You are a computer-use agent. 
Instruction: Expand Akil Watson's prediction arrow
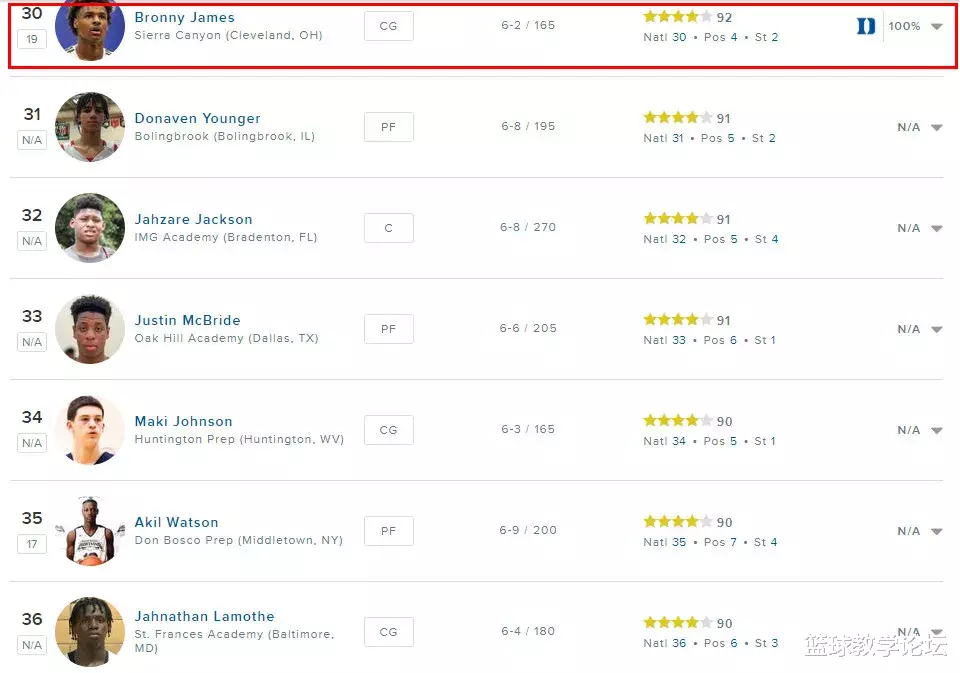click(x=937, y=532)
